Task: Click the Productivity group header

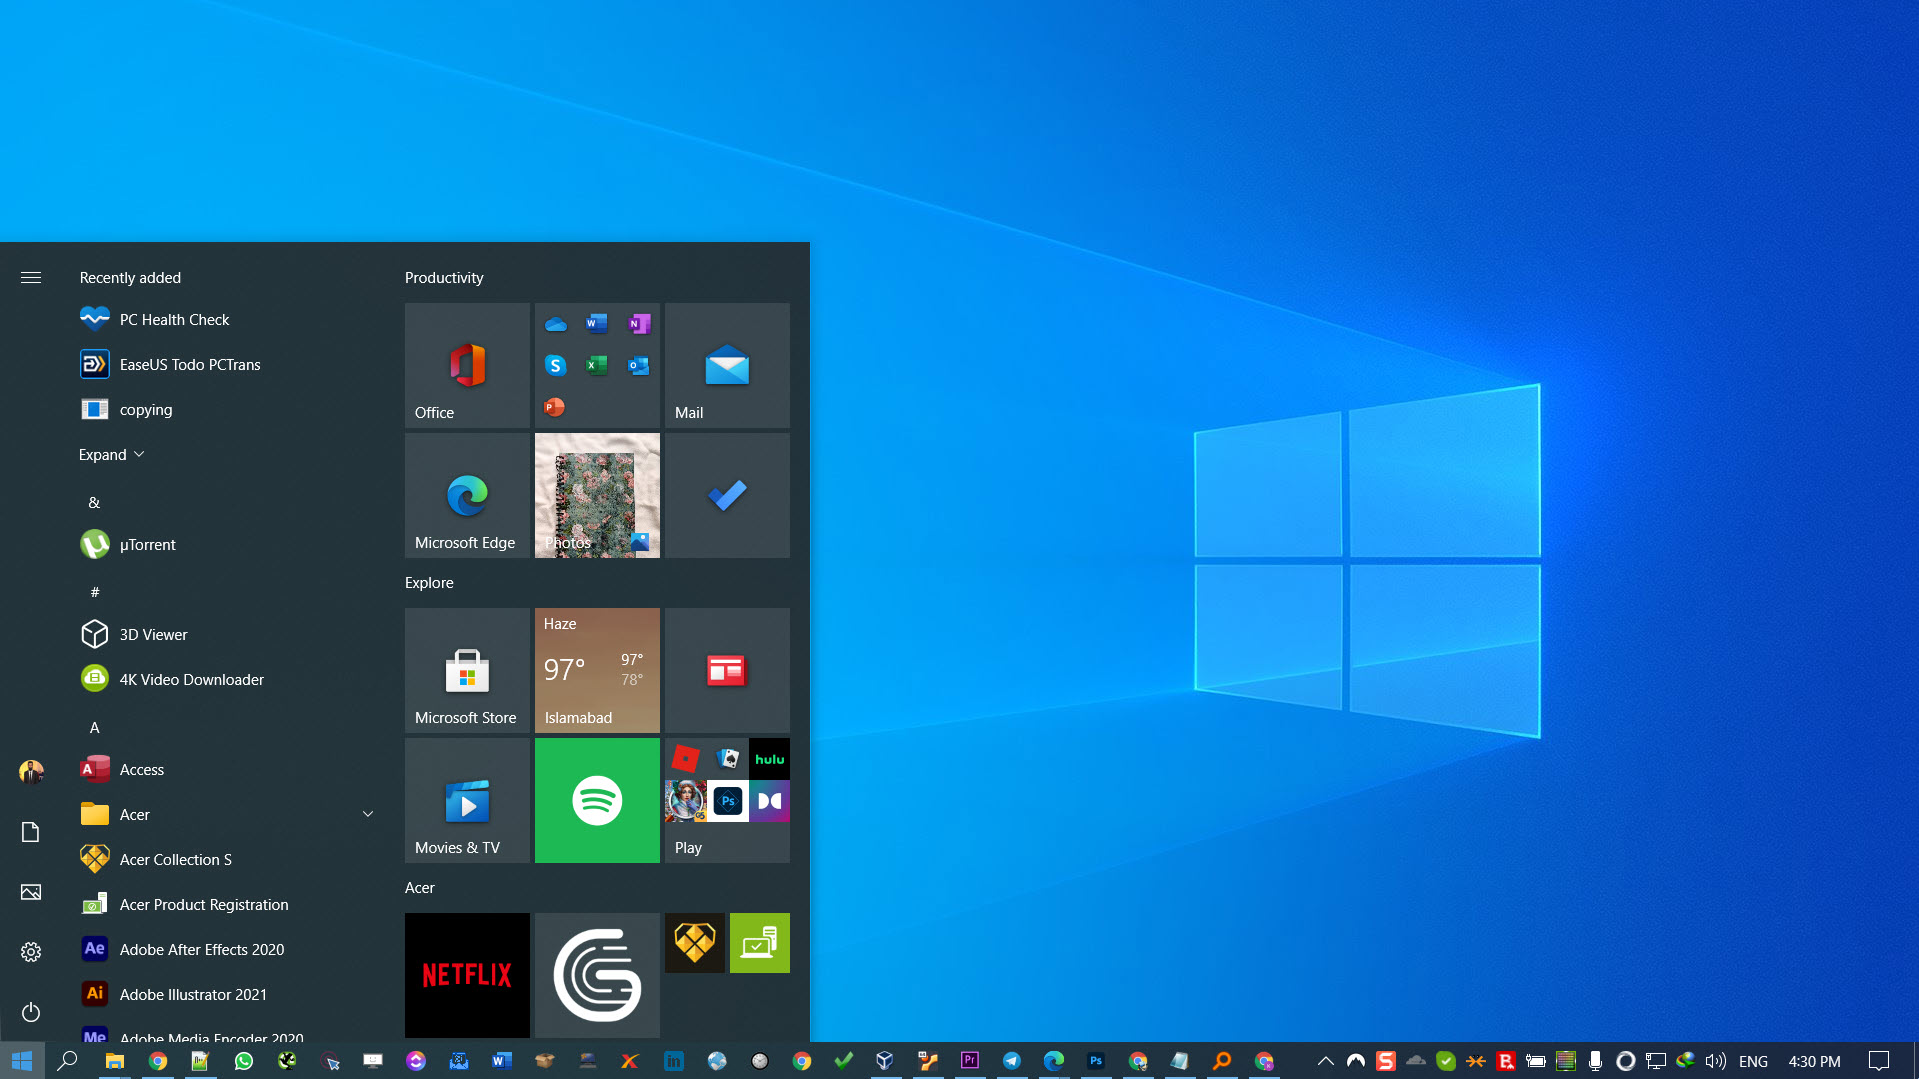Action: coord(444,278)
